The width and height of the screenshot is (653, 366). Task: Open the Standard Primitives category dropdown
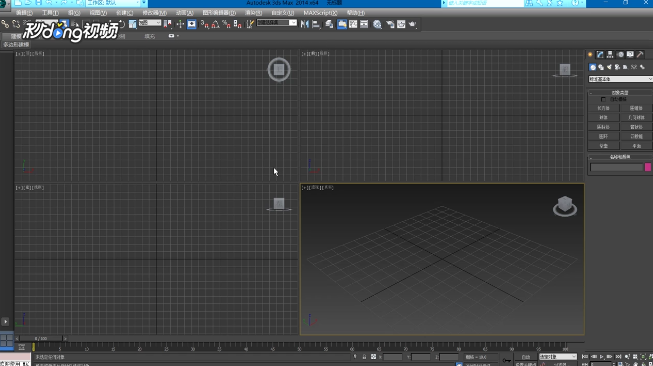coord(620,79)
